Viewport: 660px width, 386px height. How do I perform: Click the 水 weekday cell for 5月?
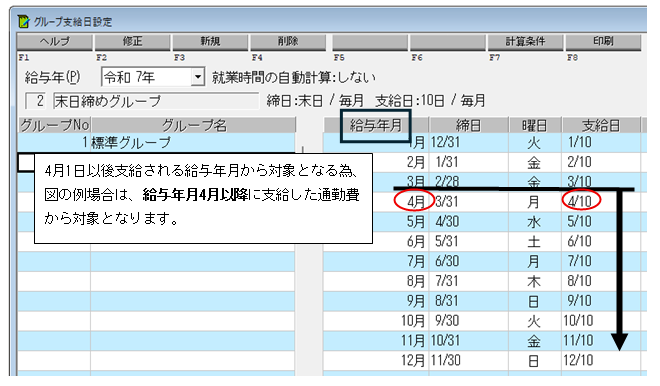(535, 221)
